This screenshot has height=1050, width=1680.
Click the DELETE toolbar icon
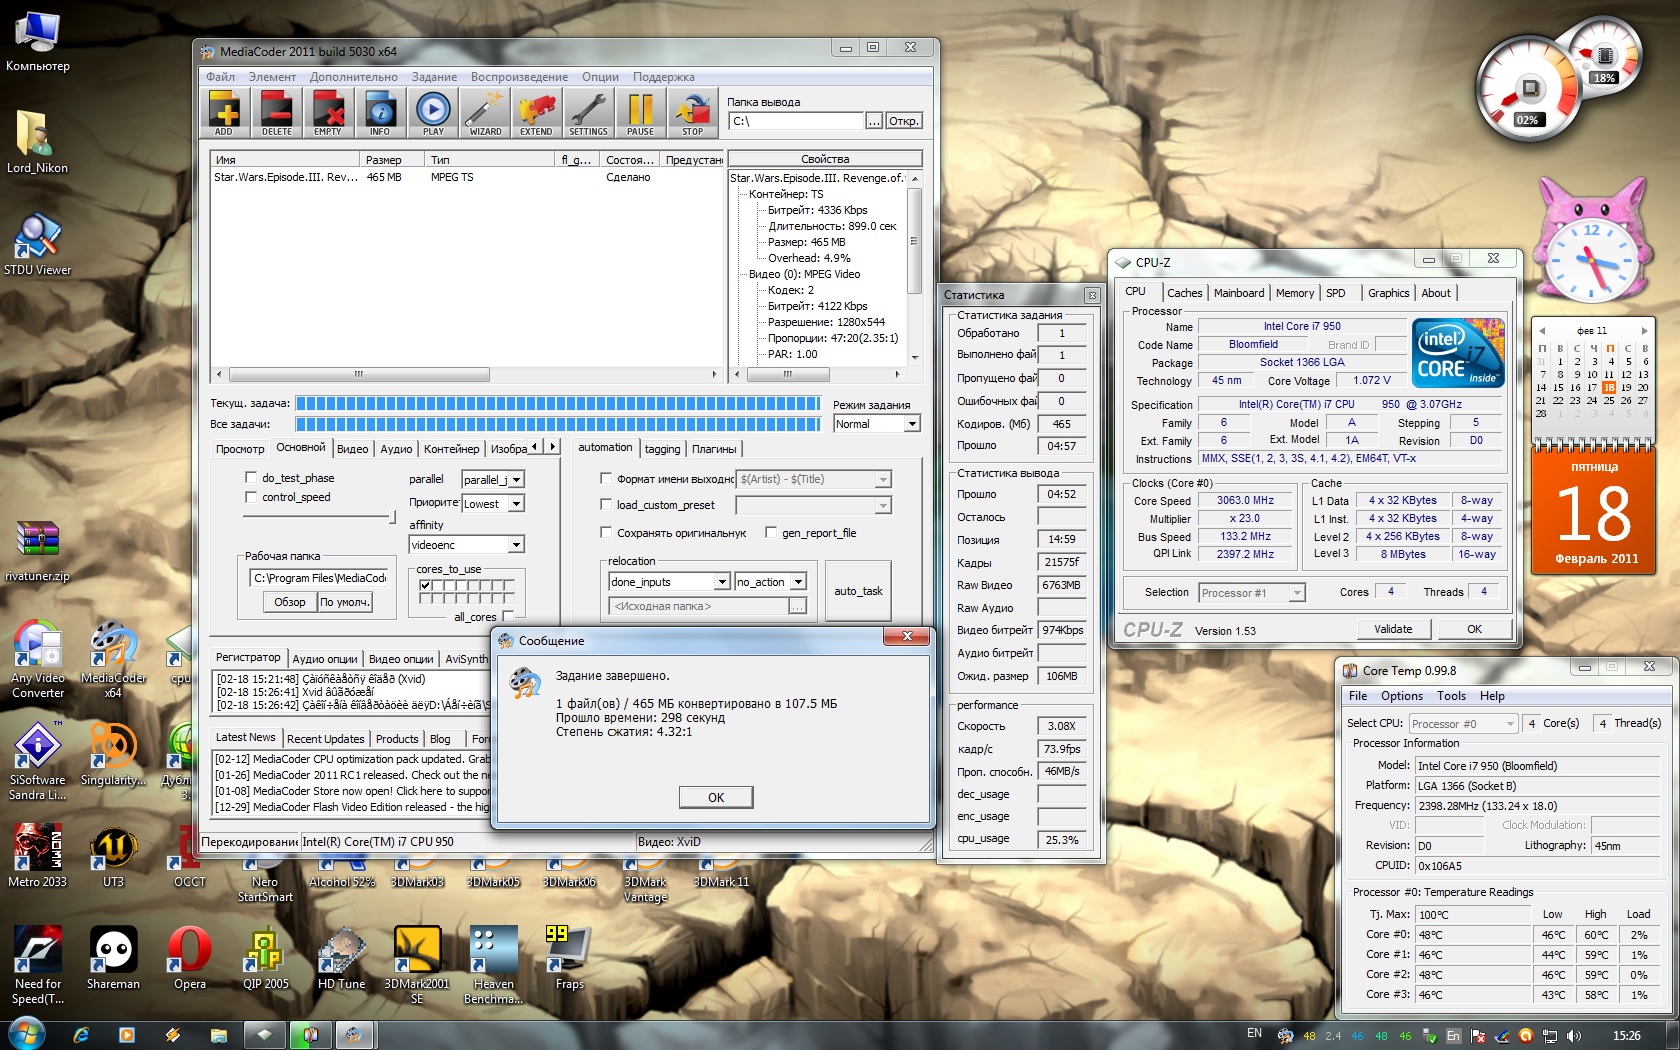point(277,113)
